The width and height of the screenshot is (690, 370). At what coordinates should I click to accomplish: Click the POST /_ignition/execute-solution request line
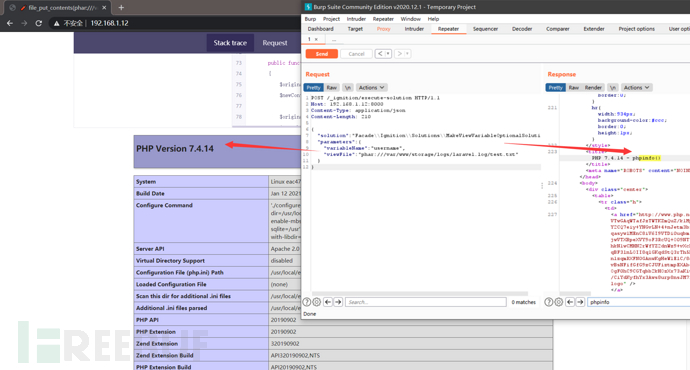(x=375, y=98)
